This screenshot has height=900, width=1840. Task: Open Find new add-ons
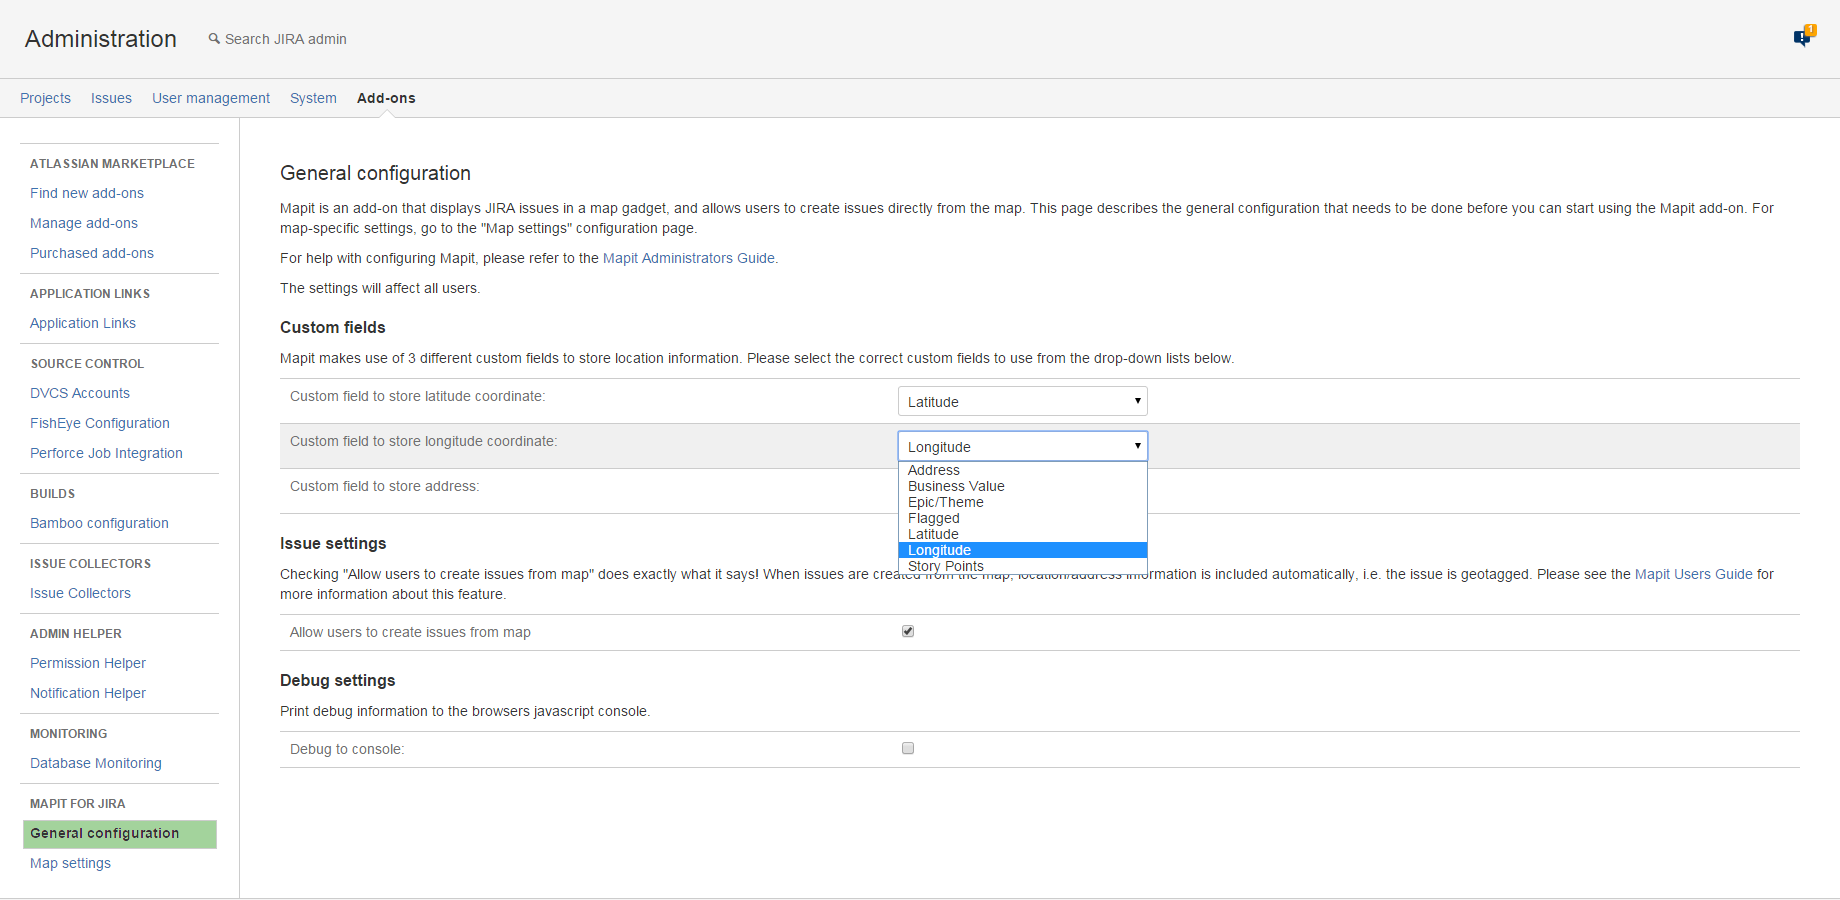(x=86, y=193)
